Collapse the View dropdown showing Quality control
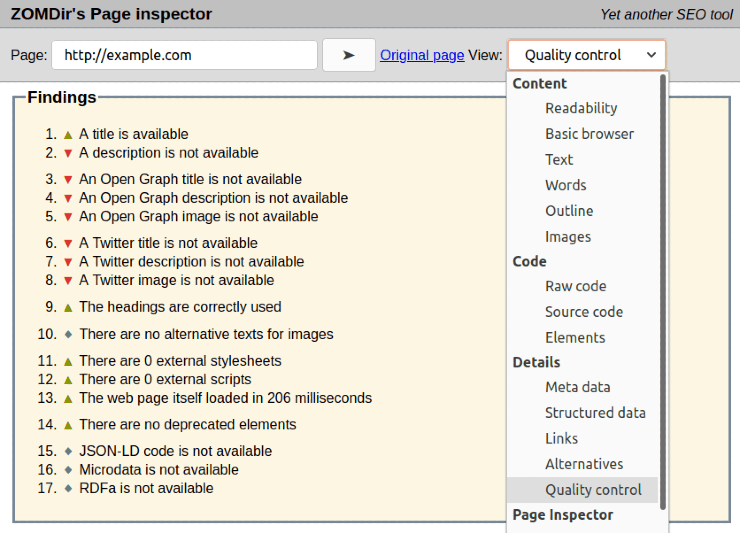The height and width of the screenshot is (533, 740). click(586, 55)
